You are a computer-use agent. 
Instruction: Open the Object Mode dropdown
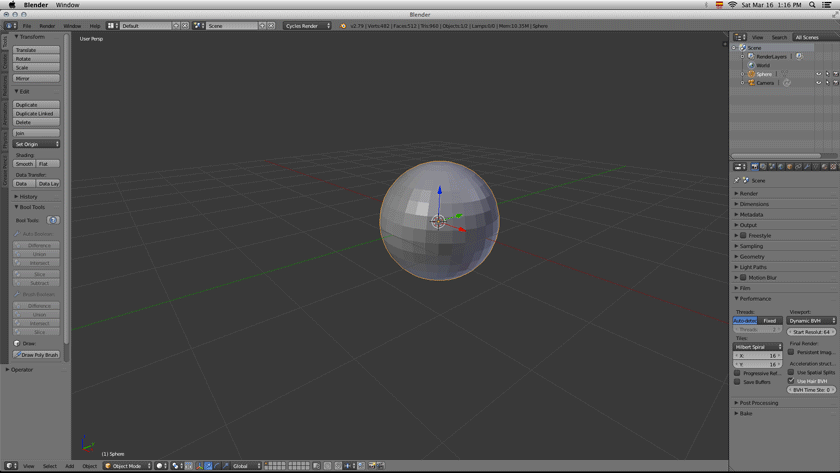pyautogui.click(x=128, y=466)
